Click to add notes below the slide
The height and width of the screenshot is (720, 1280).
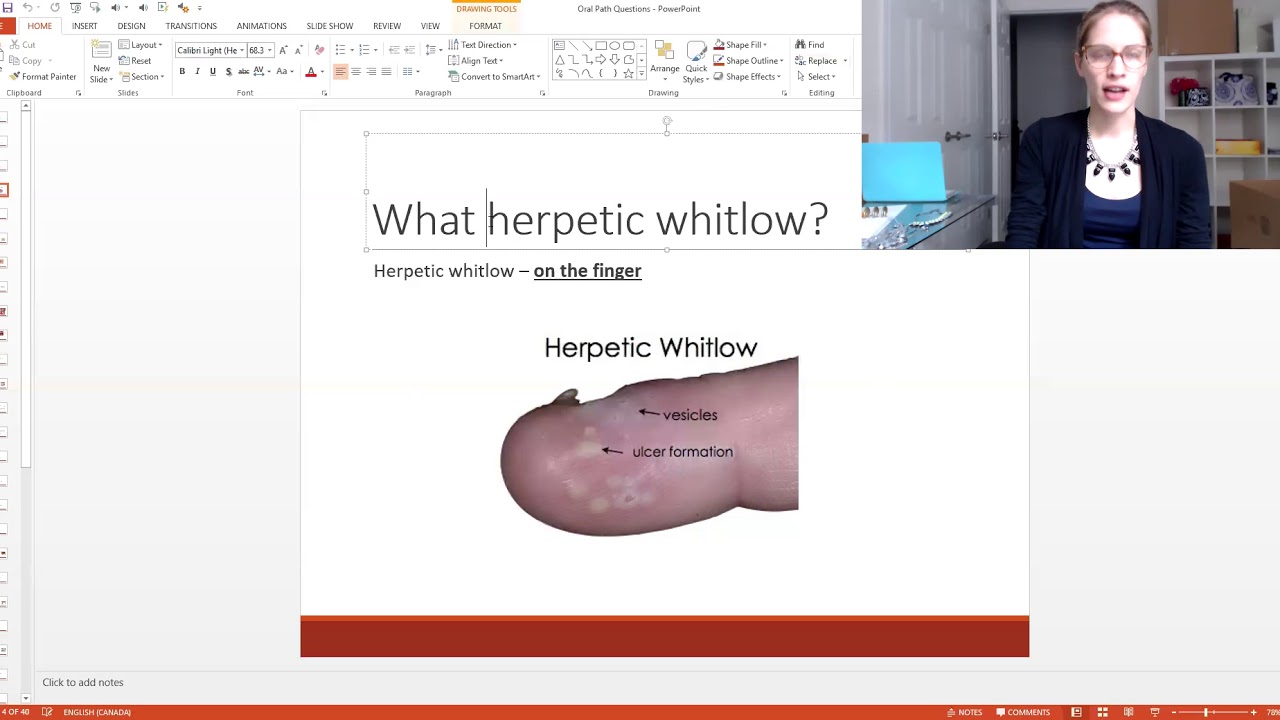click(83, 682)
